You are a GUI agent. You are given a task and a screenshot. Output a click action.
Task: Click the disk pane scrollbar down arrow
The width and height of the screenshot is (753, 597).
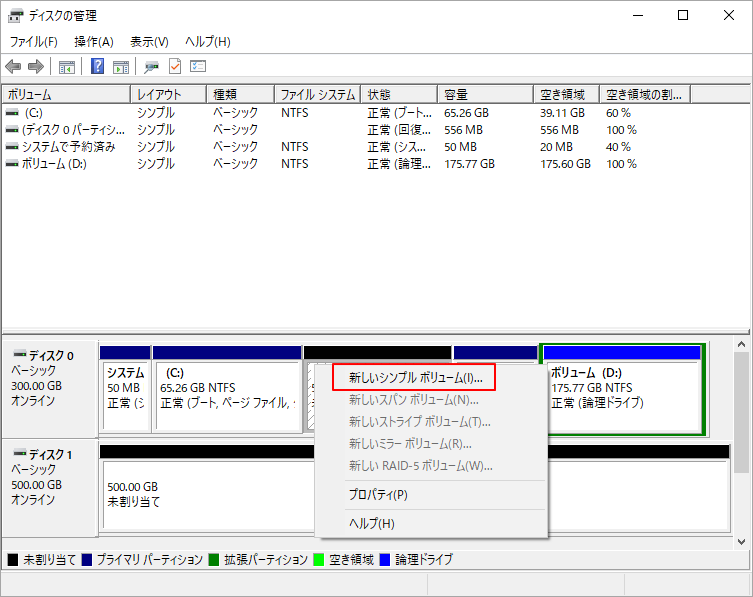click(x=743, y=541)
